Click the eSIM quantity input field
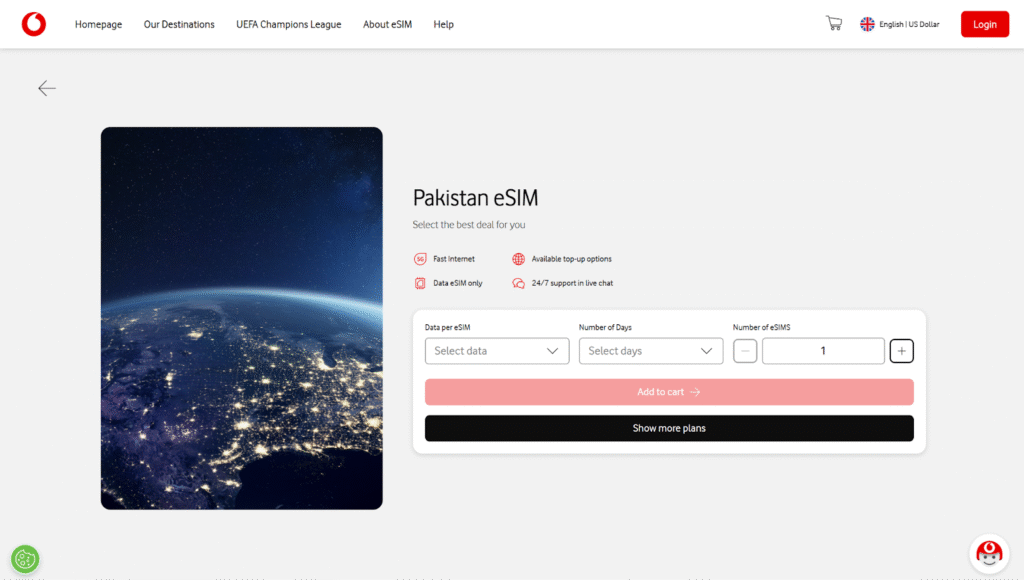1024x580 pixels. click(x=822, y=351)
